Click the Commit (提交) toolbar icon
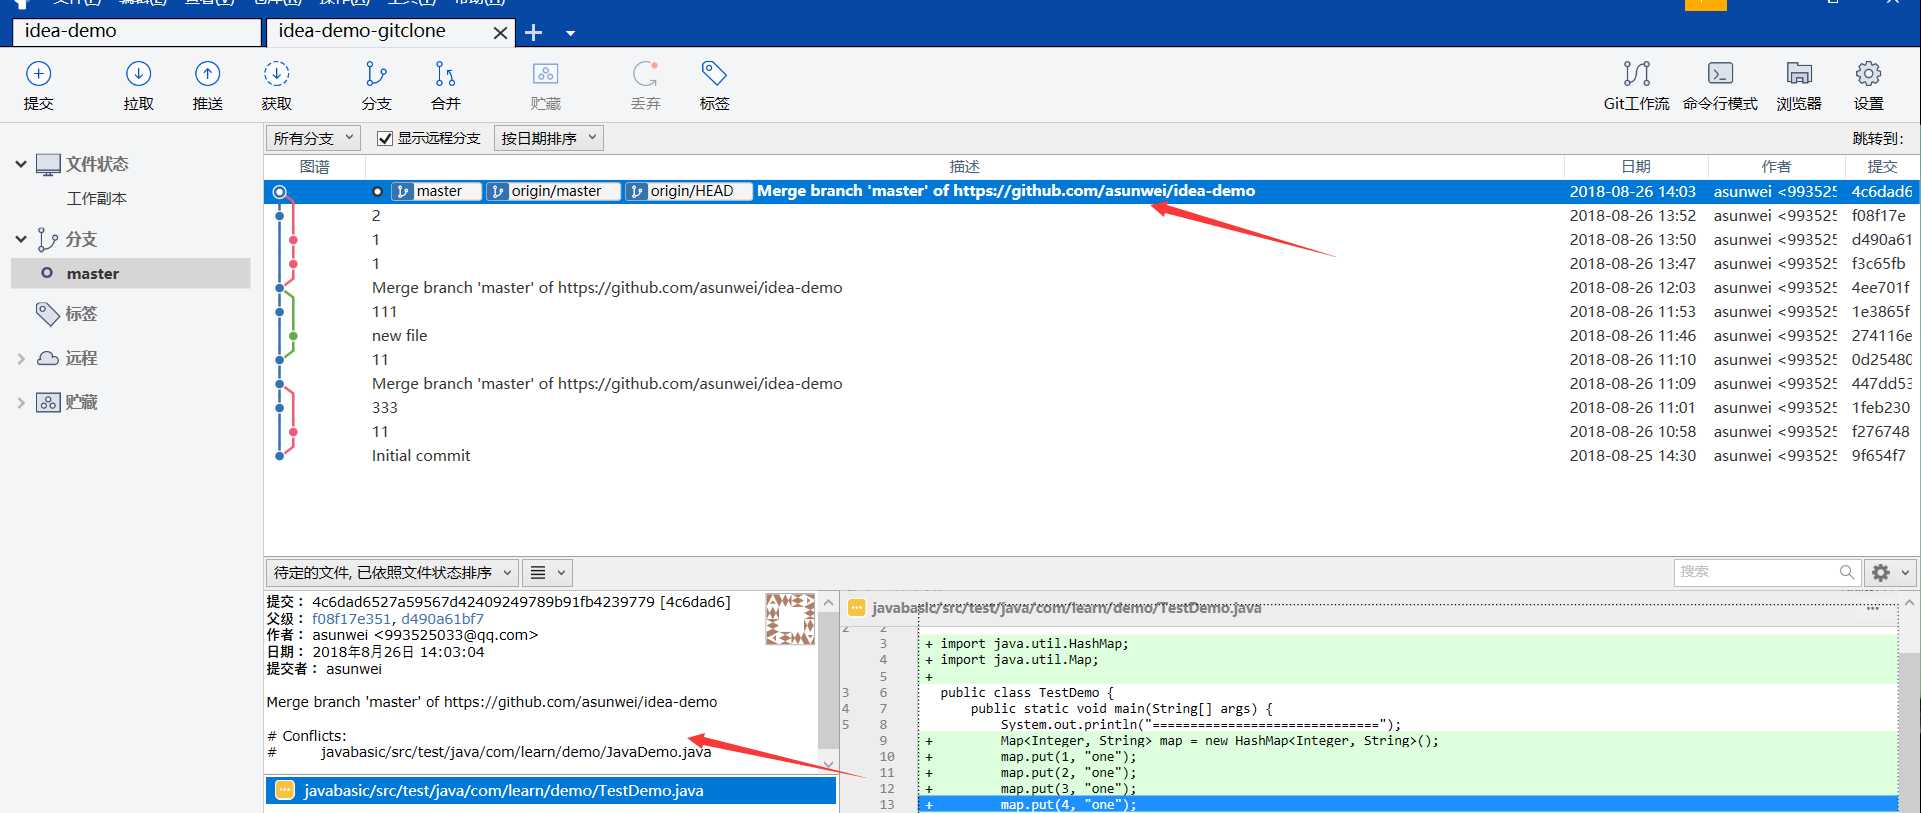The height and width of the screenshot is (813, 1921). pyautogui.click(x=38, y=74)
